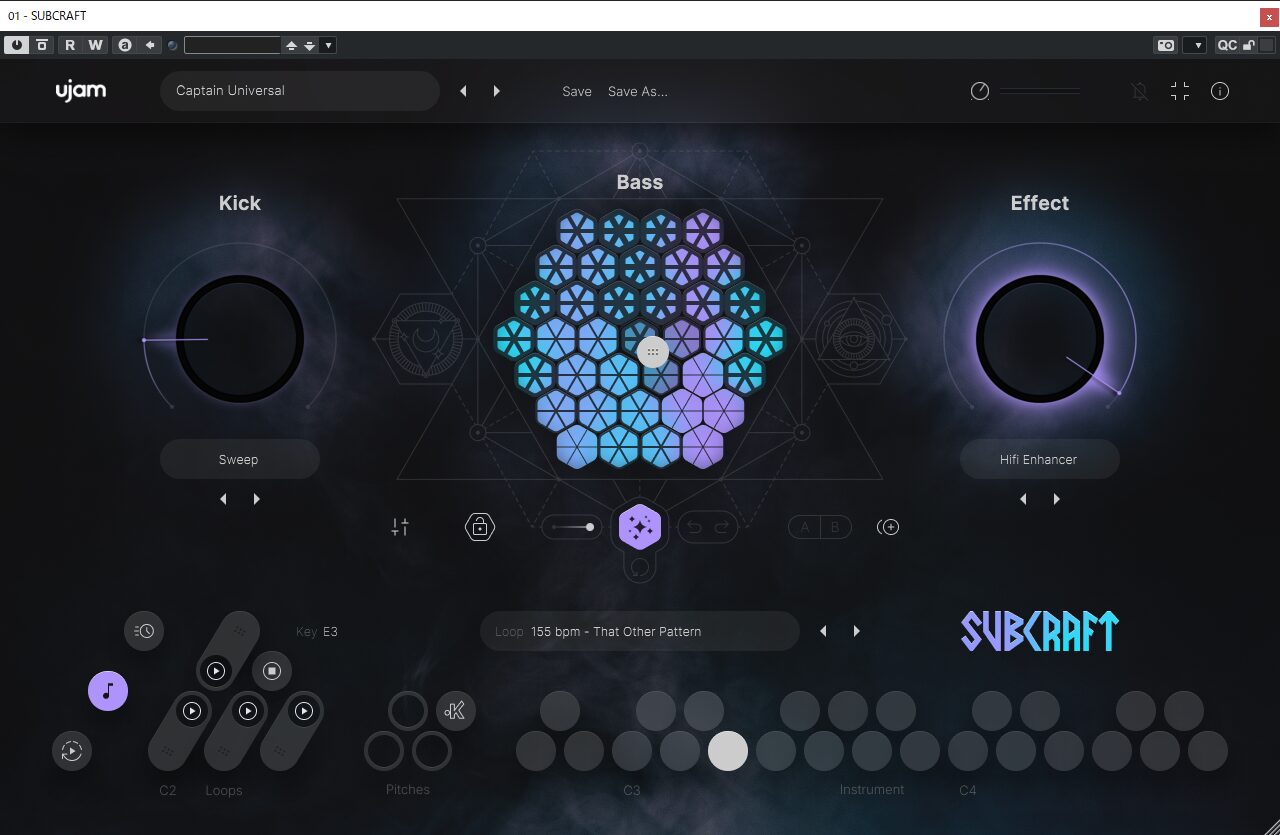Click the Kick knob
This screenshot has height=835, width=1280.
point(240,339)
